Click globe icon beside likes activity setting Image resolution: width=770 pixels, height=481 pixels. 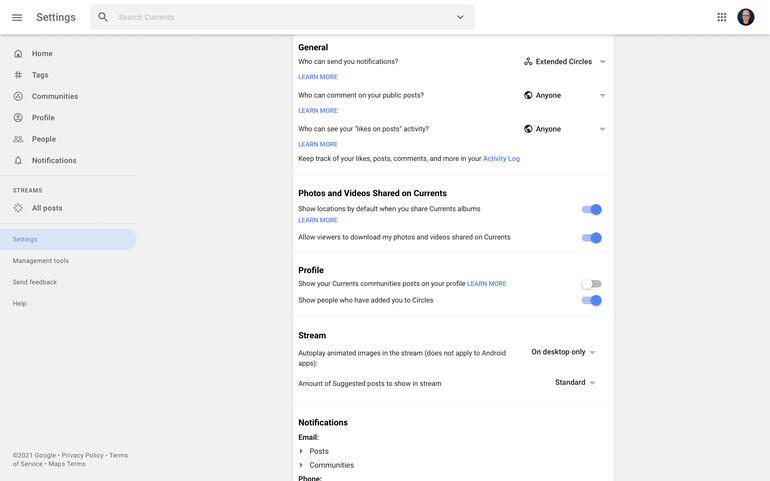click(x=528, y=129)
